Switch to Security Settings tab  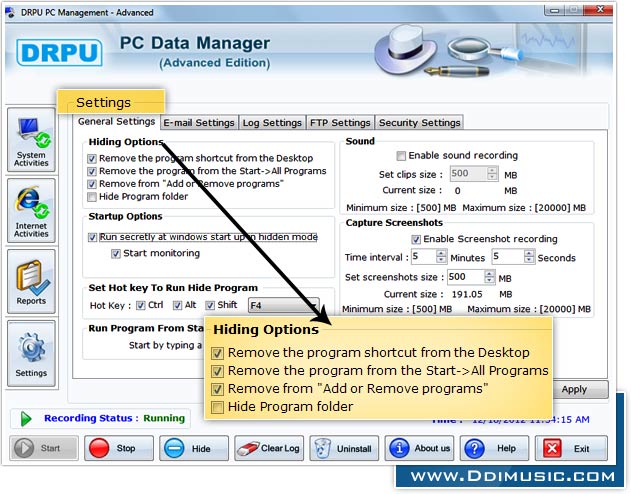419,123
